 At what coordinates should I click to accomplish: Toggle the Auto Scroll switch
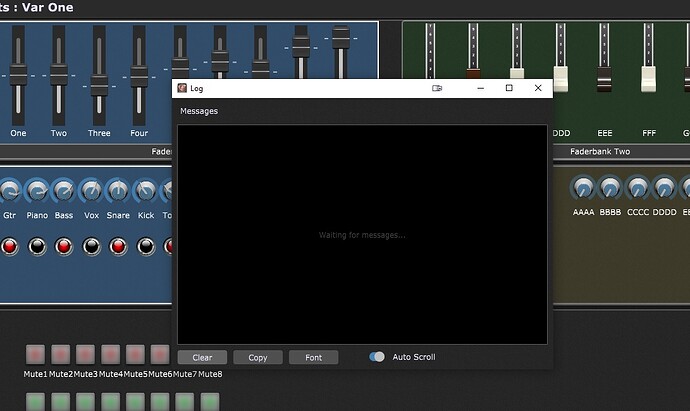[377, 356]
